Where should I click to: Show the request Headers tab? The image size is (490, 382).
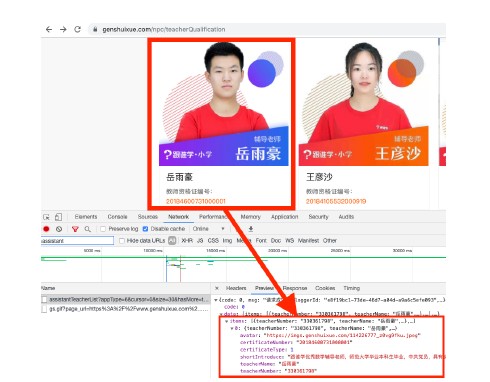[236, 288]
